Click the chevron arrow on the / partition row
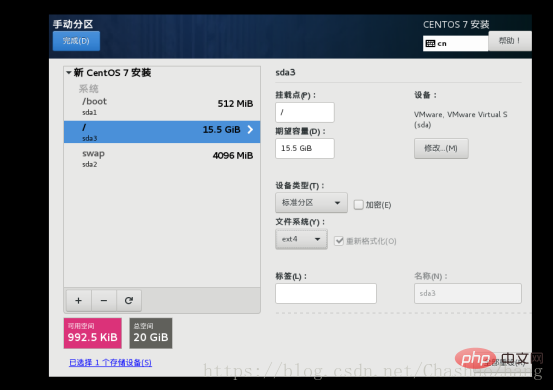The height and width of the screenshot is (391, 554). click(250, 130)
